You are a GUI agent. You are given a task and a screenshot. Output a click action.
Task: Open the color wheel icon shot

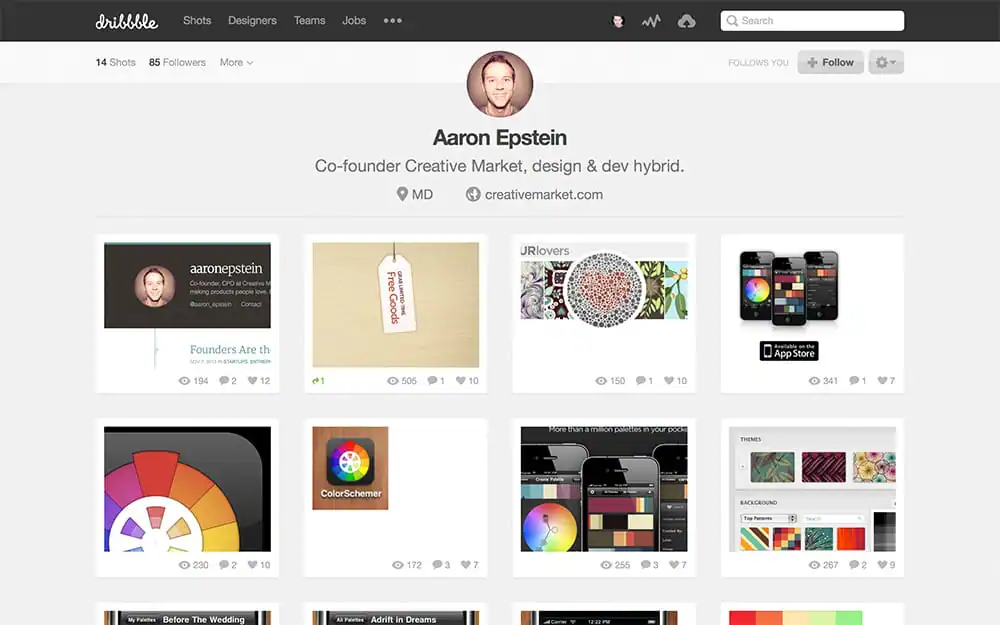pyautogui.click(x=188, y=489)
